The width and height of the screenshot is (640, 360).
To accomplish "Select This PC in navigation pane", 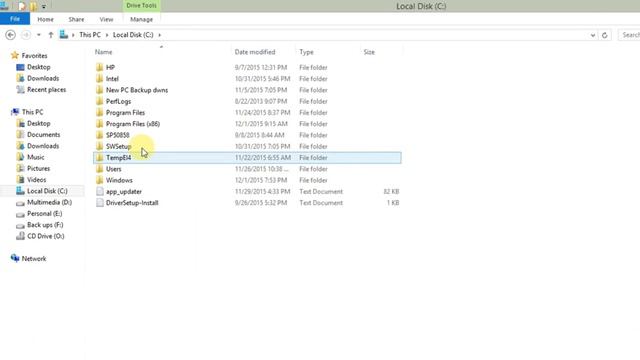I will pyautogui.click(x=32, y=112).
